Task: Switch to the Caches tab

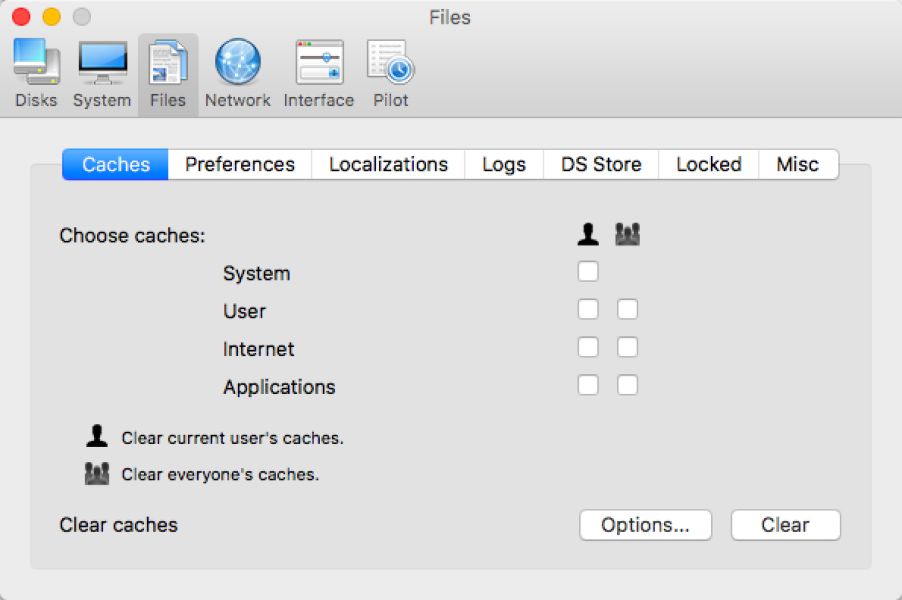Action: pyautogui.click(x=116, y=165)
